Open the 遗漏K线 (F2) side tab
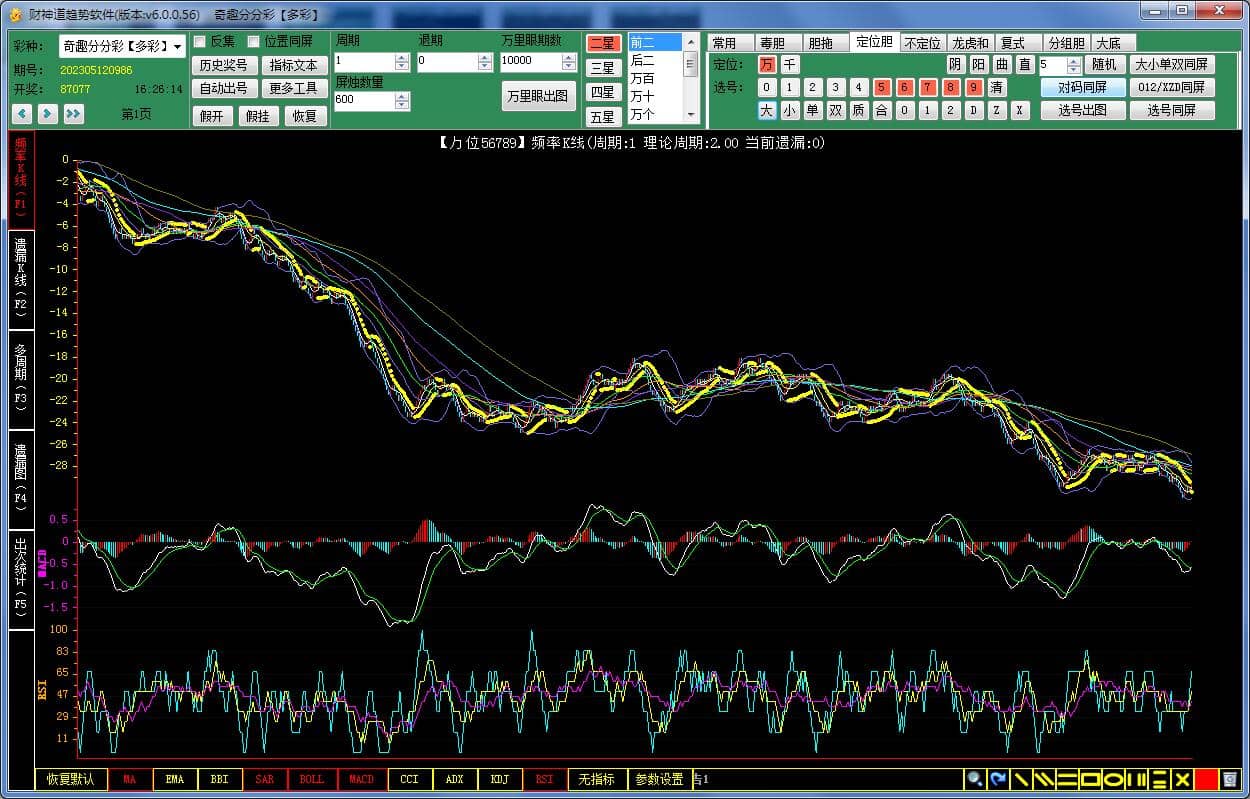 pyautogui.click(x=21, y=278)
